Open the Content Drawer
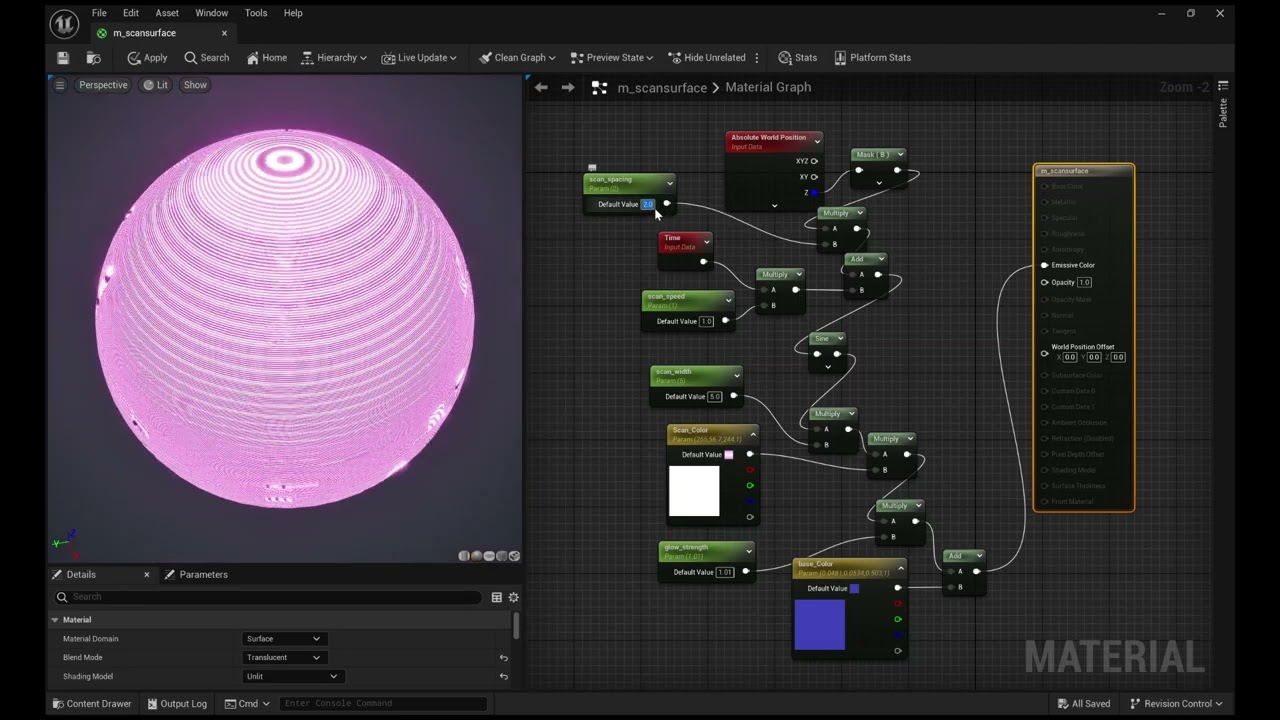 [x=91, y=704]
